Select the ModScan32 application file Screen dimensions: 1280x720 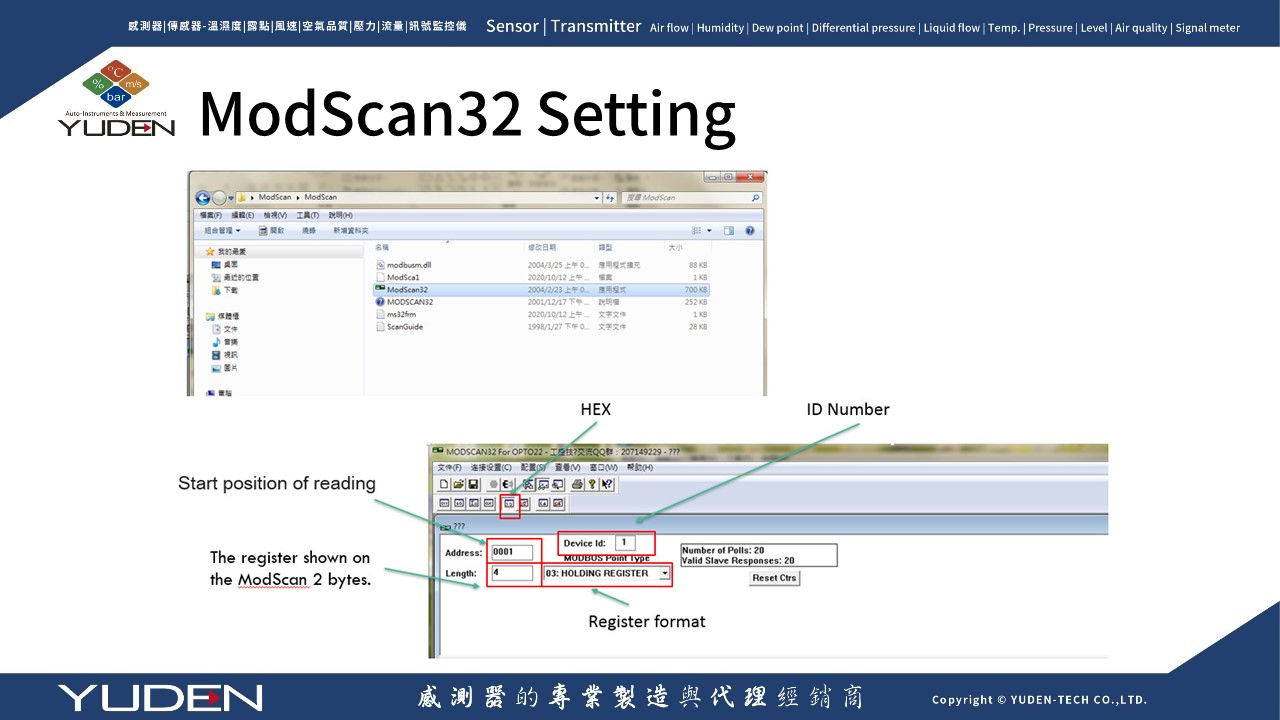click(x=540, y=289)
